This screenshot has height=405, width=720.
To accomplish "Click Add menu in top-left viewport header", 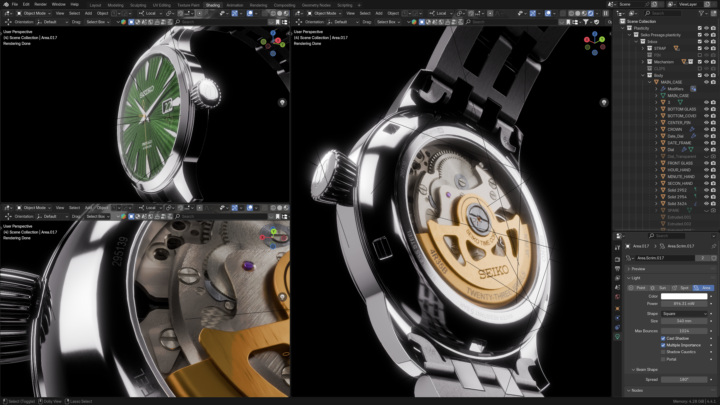I will [88, 13].
